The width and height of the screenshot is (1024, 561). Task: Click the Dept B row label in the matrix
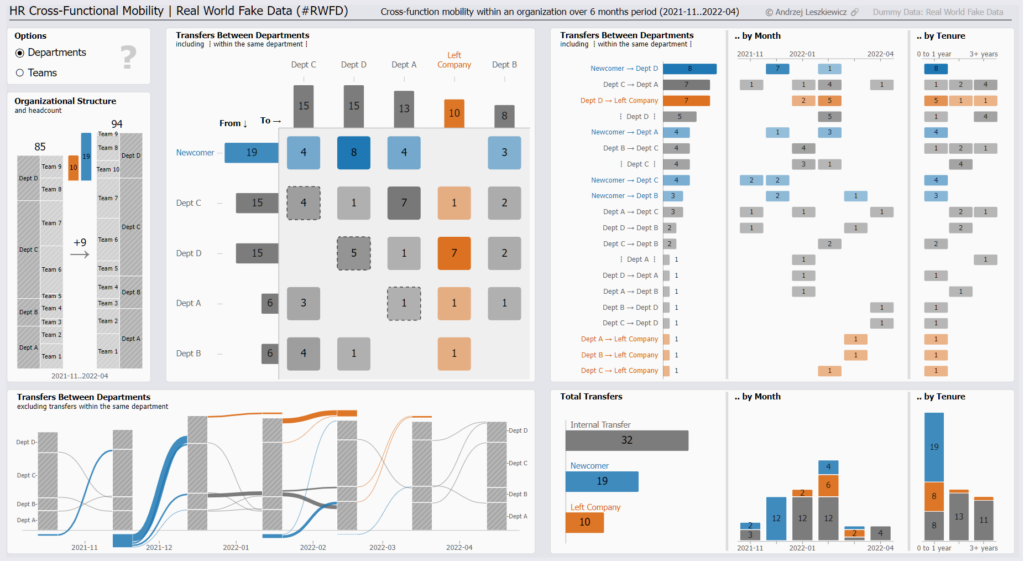189,353
